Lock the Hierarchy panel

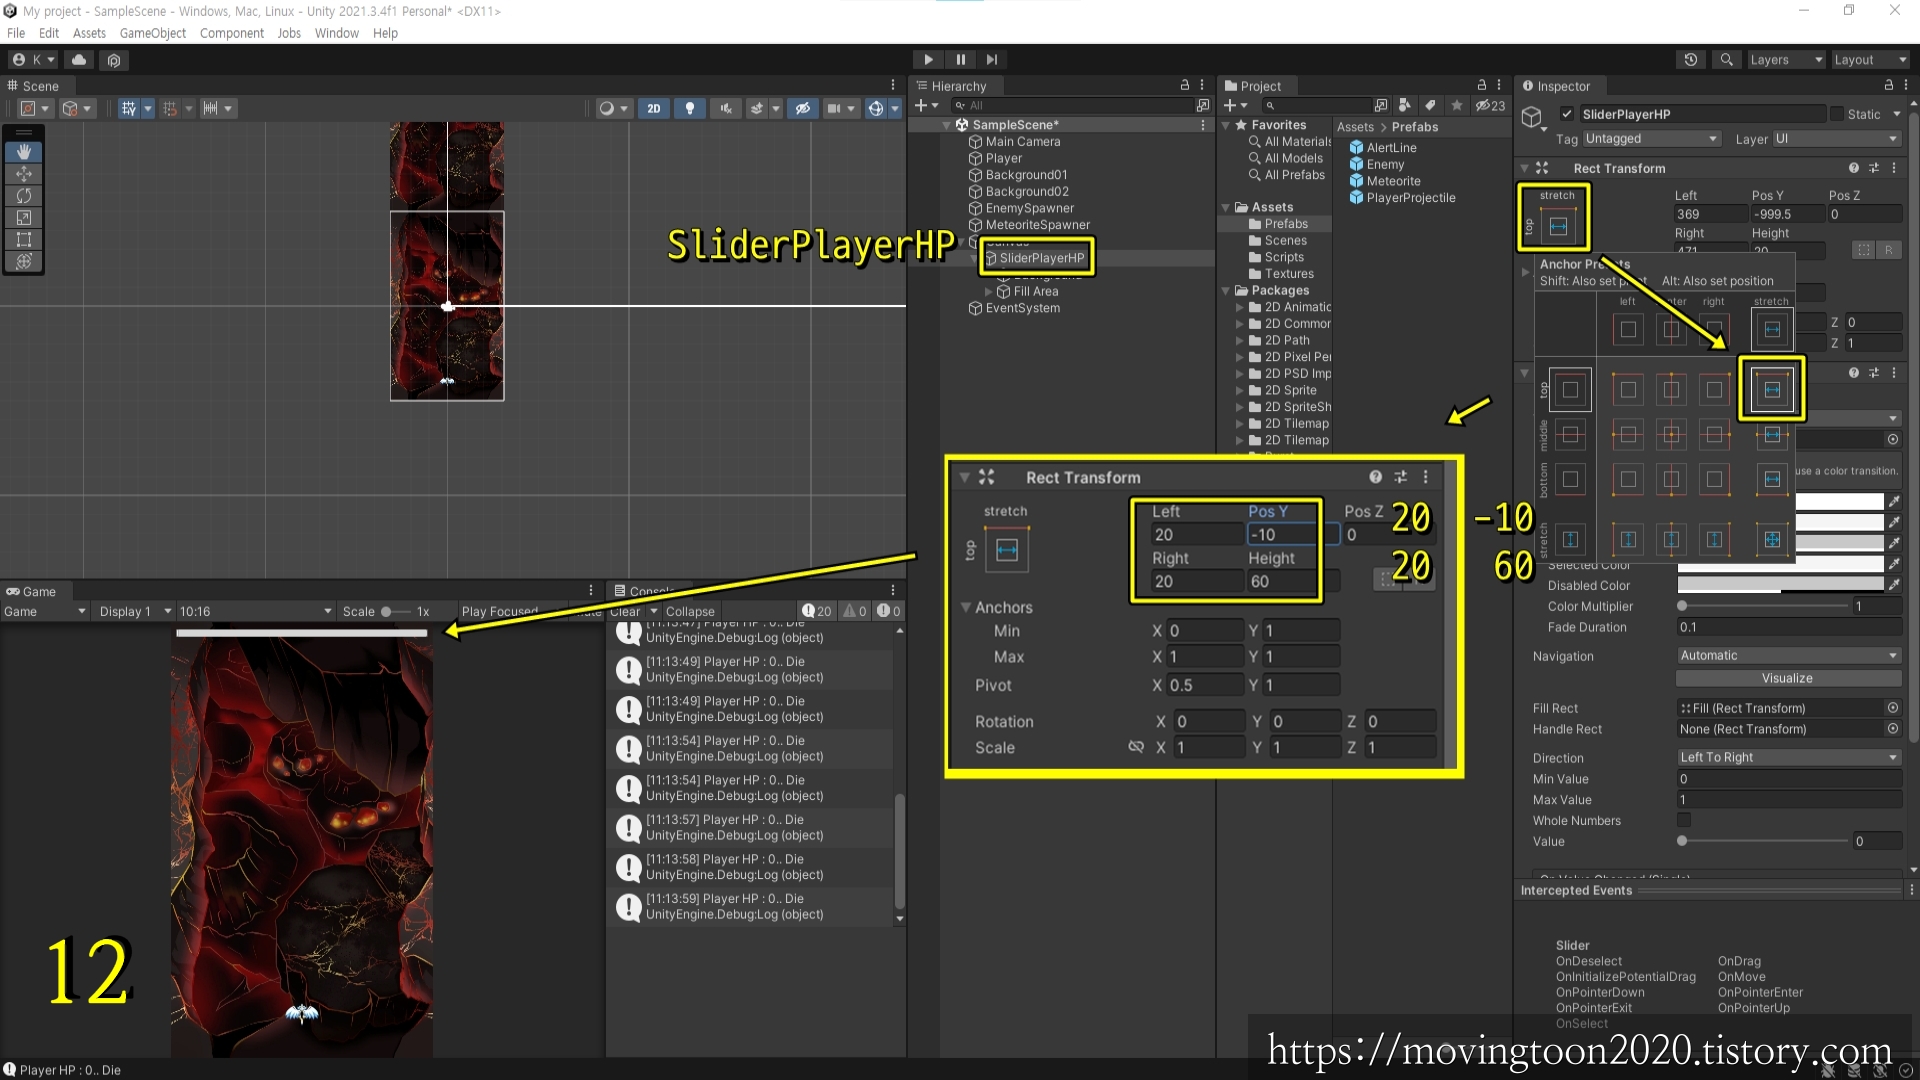pyautogui.click(x=1185, y=86)
